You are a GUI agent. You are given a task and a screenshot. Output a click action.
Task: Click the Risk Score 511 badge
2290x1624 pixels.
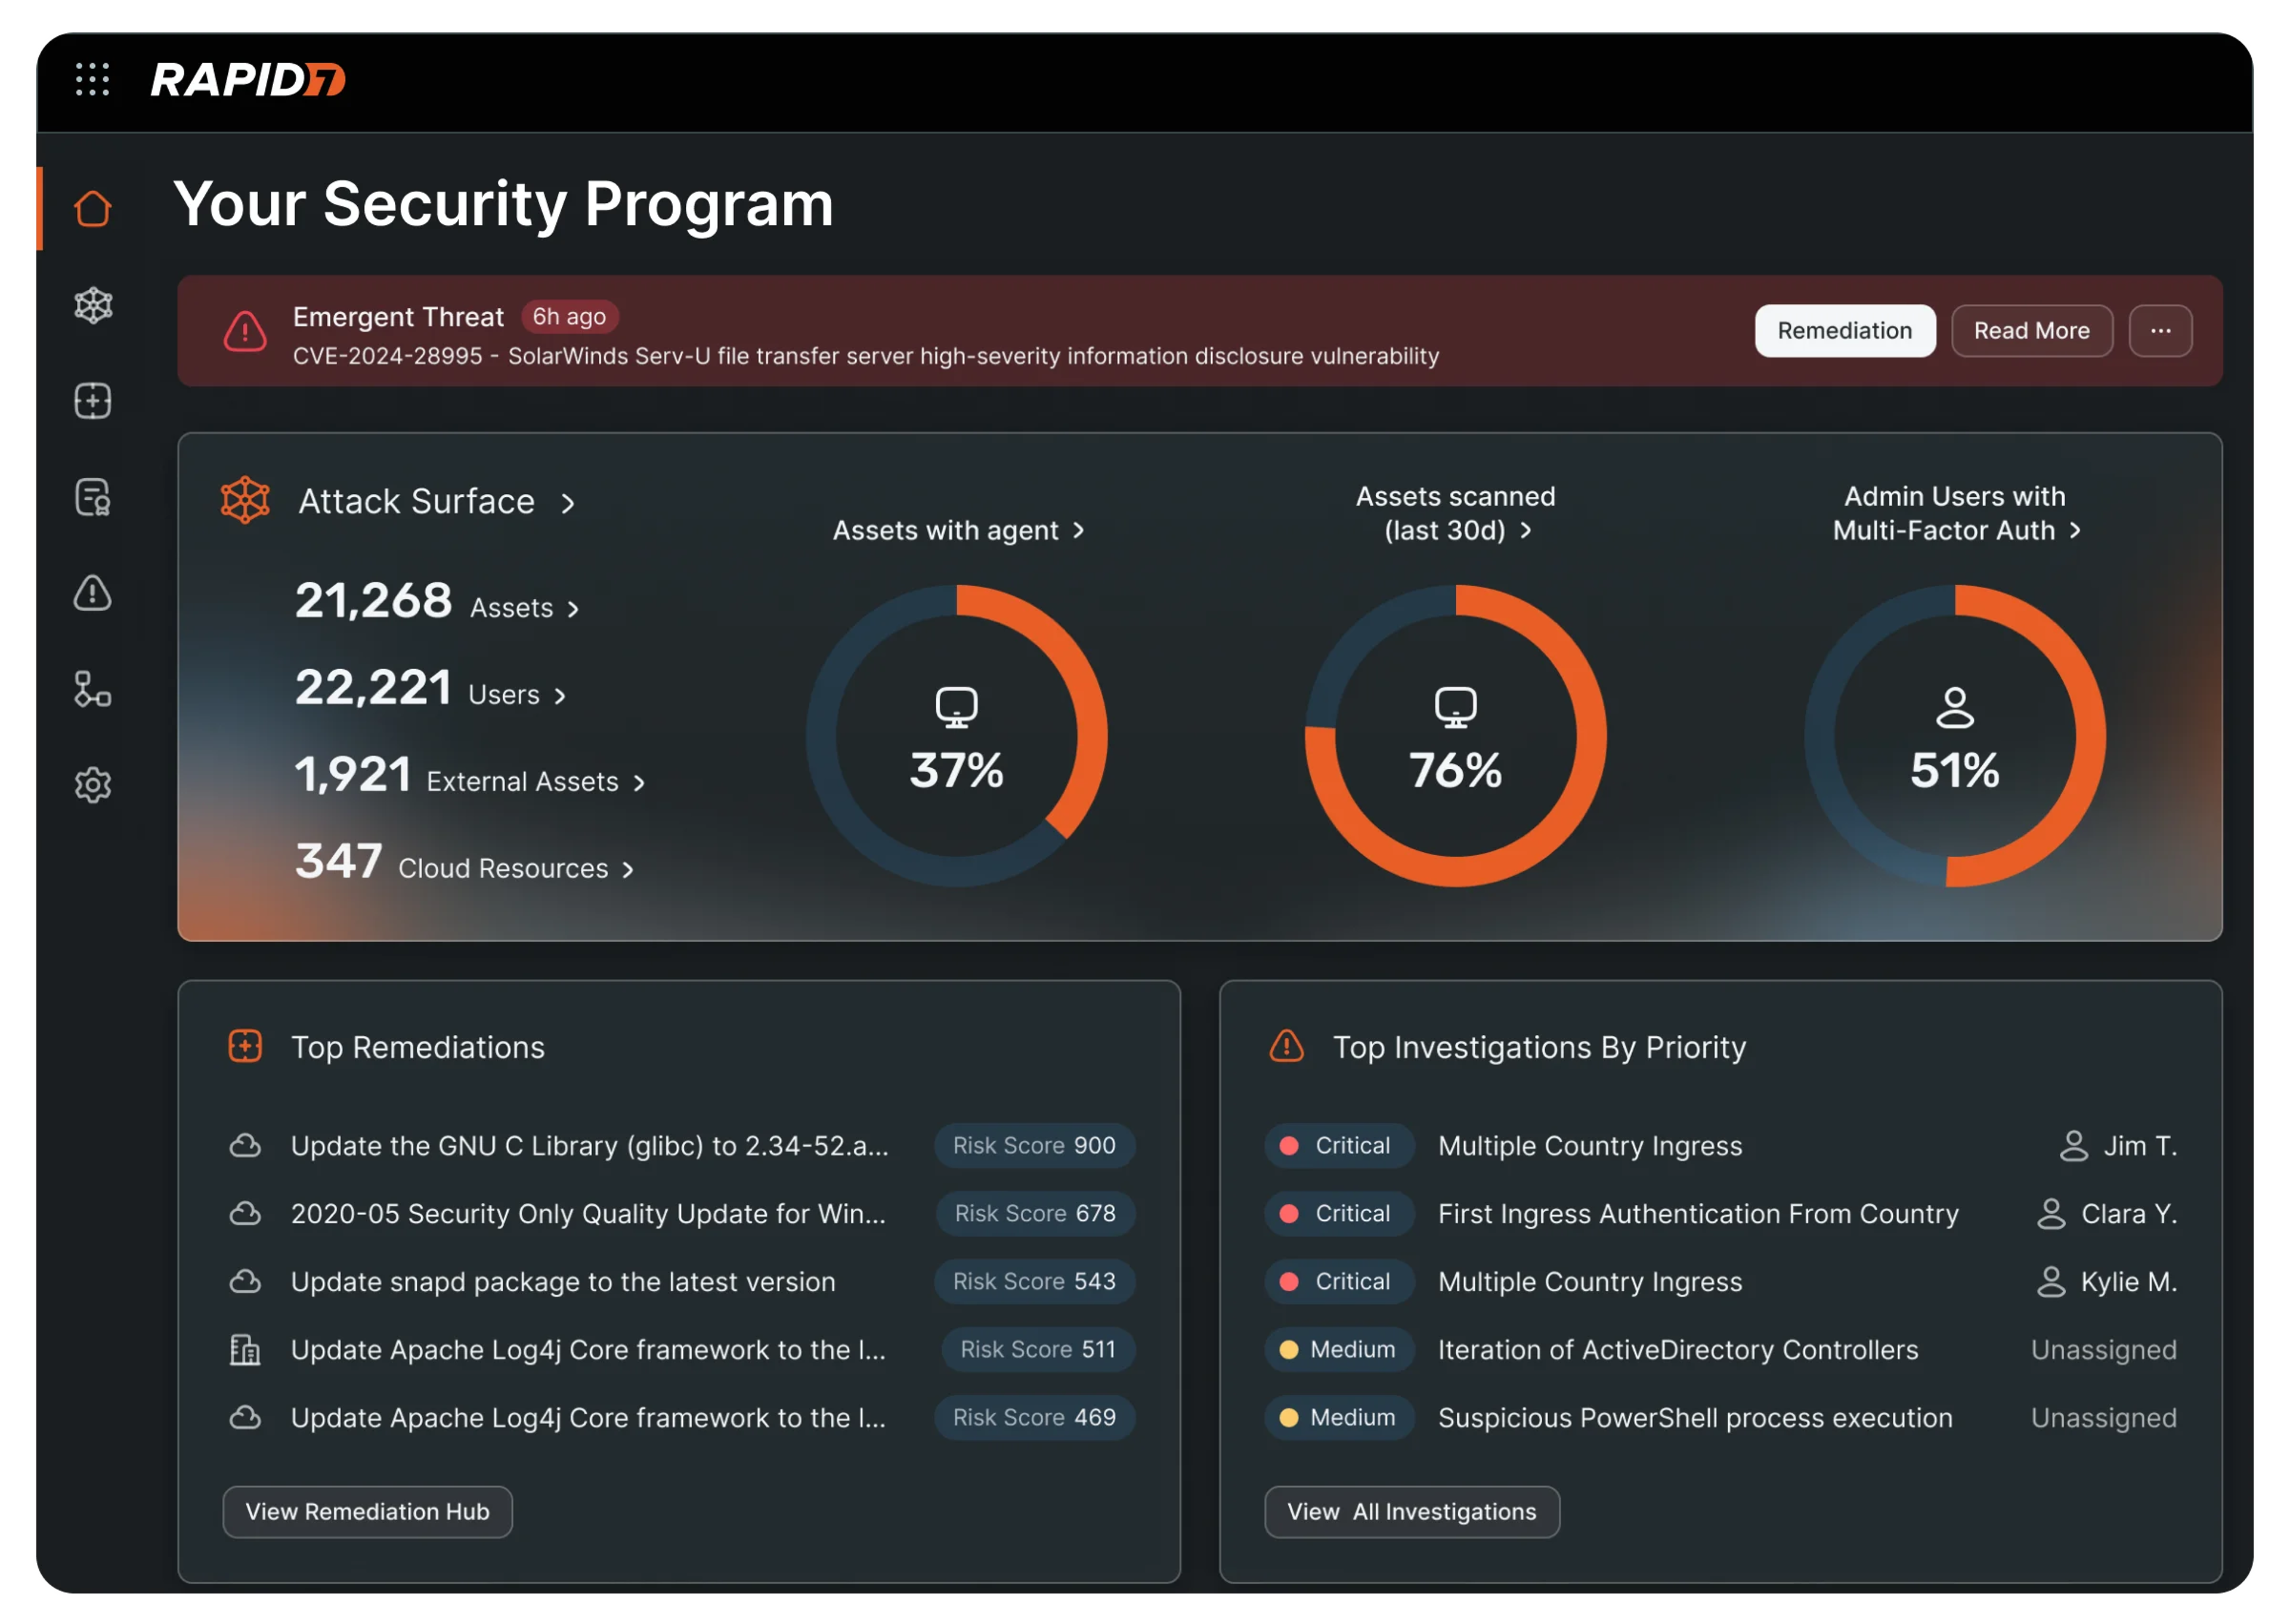(1038, 1349)
